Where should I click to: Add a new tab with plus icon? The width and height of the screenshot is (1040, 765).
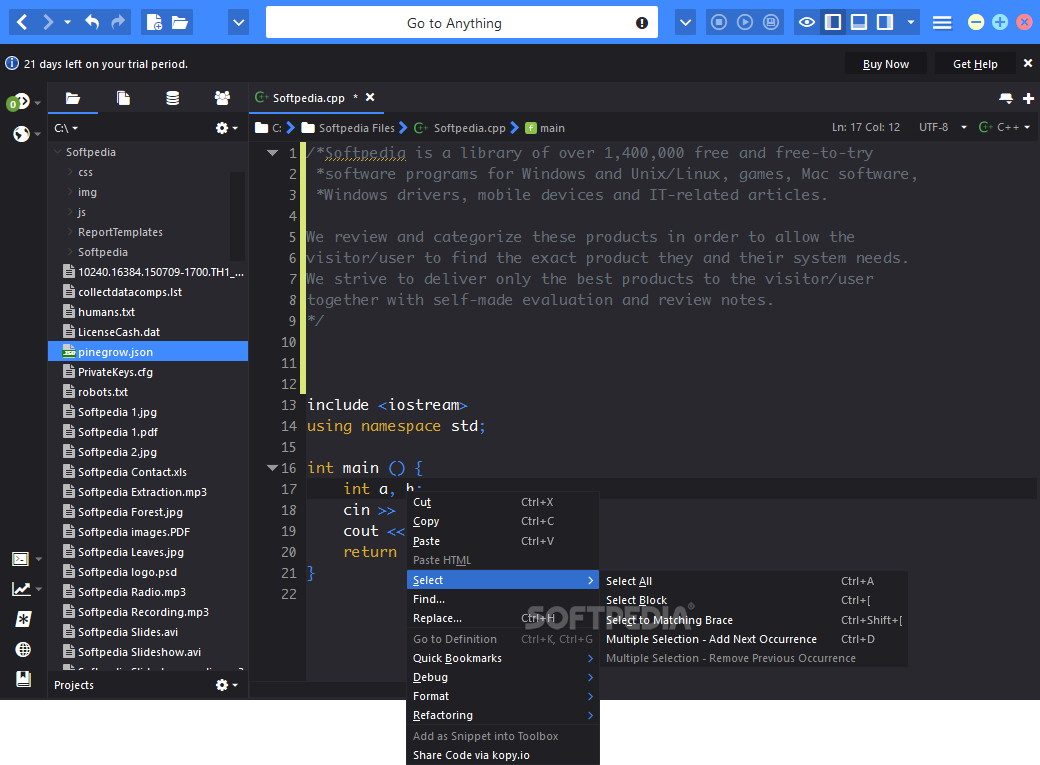tap(1028, 99)
